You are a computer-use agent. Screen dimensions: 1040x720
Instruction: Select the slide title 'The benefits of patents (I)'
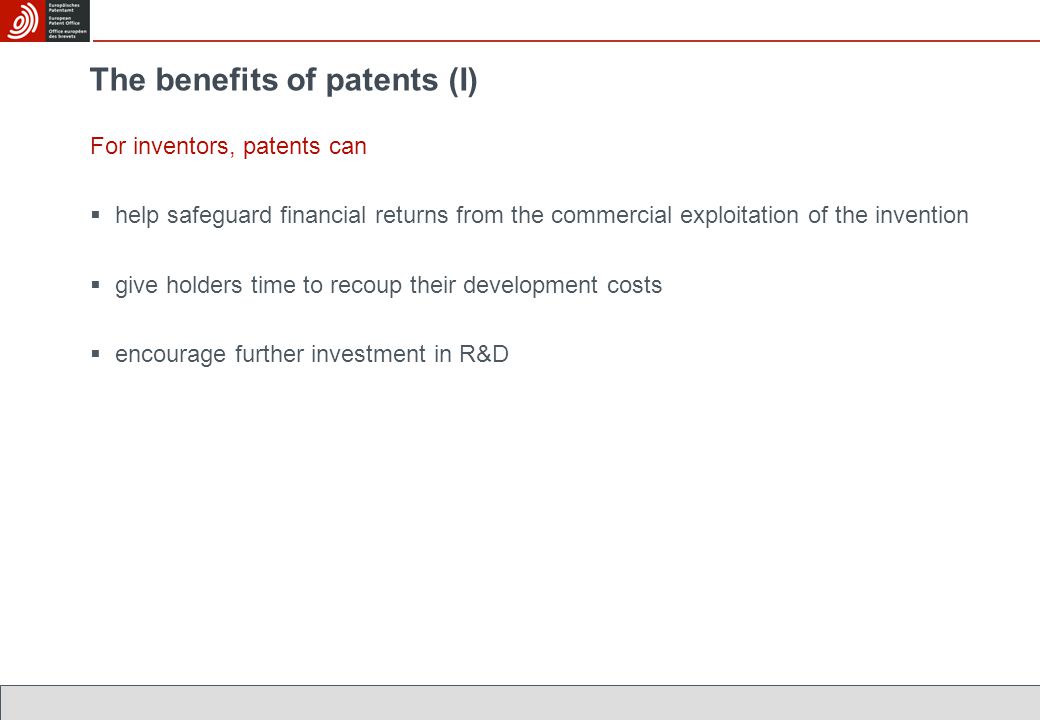[284, 80]
